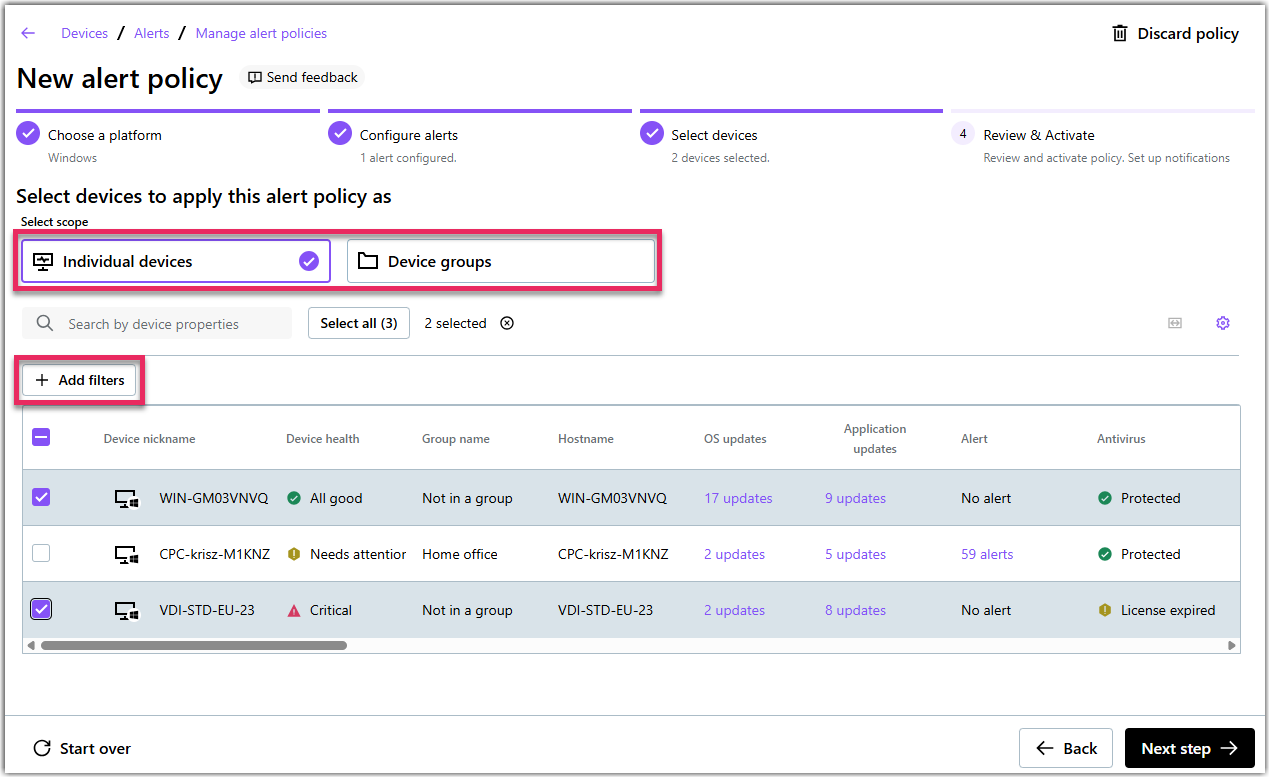Viewport: 1270px width, 778px height.
Task: Click the Device health column header
Action: coord(322,438)
